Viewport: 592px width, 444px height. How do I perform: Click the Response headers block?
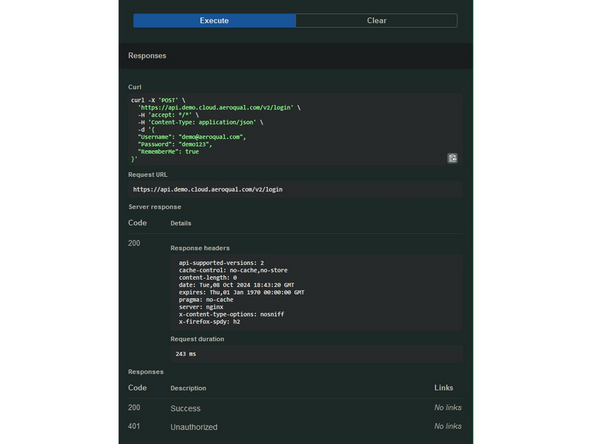coord(316,292)
